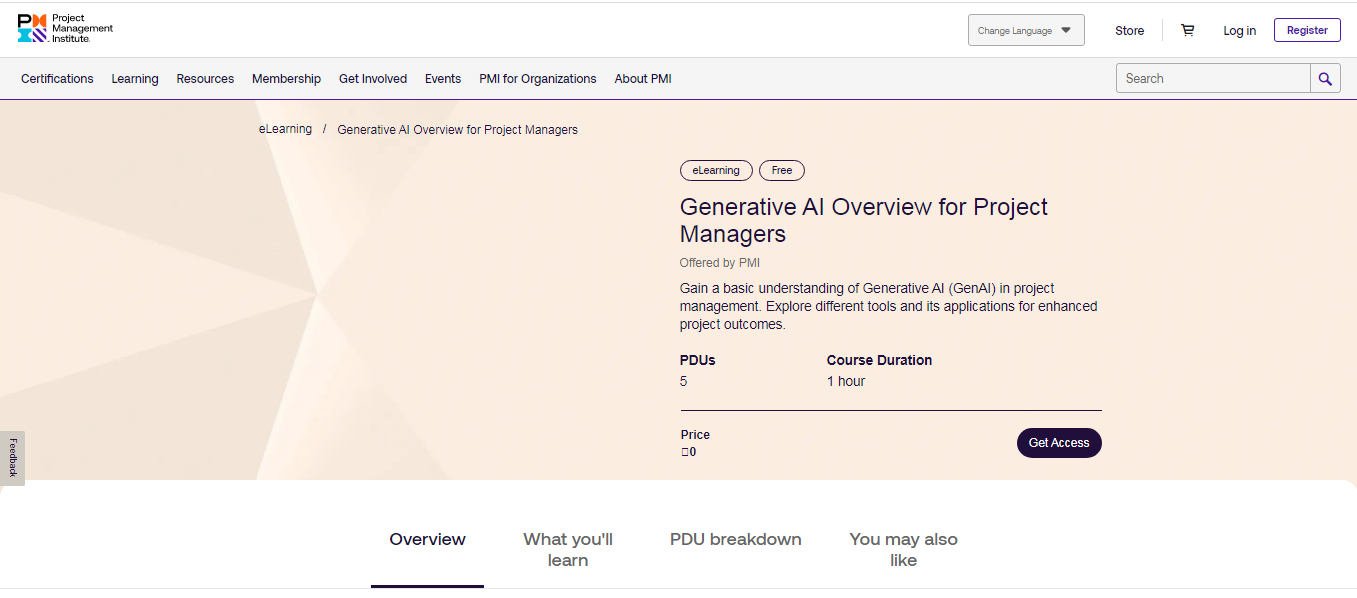Click inside the Search input field
This screenshot has width=1357, height=598.
(1212, 79)
